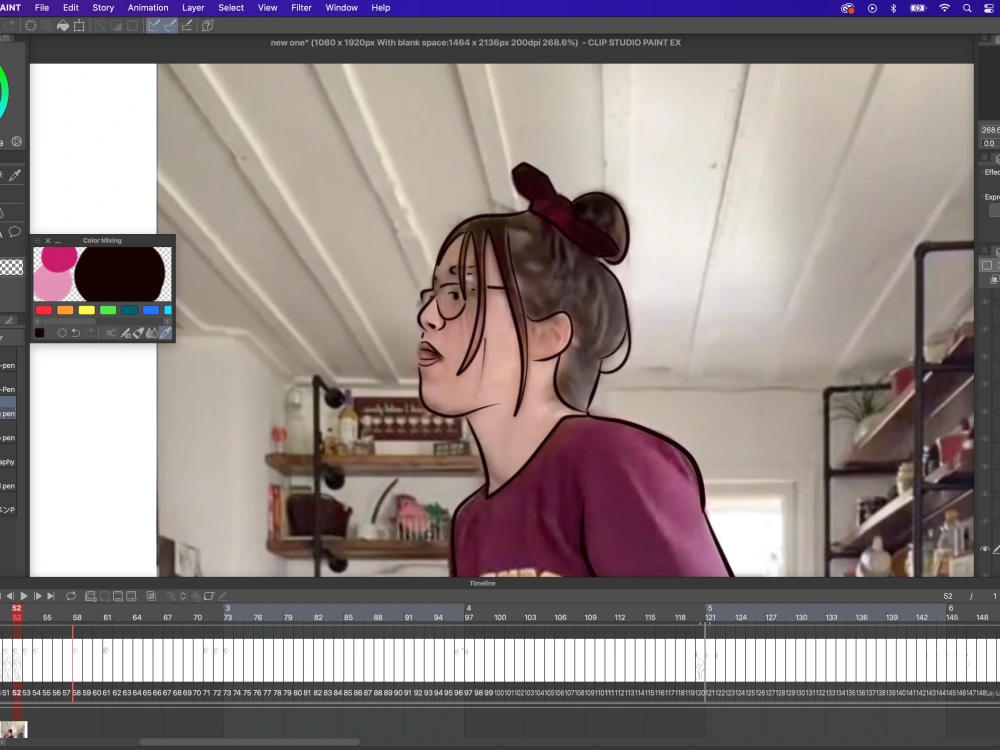Click the redo arrow in the Color Mixing panel
This screenshot has height=750, width=1000.
(x=90, y=332)
